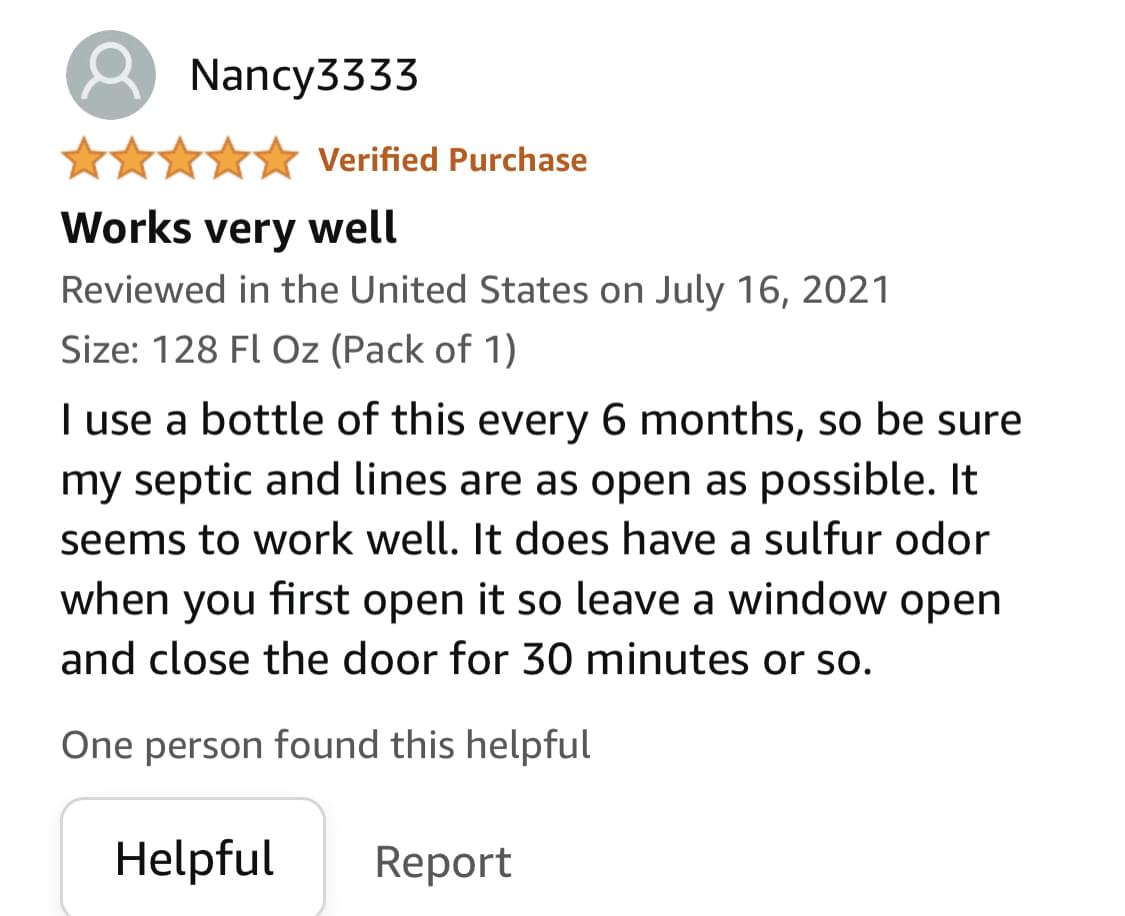Open the Nancy3333 reviewer profile name
Viewport: 1125px width, 916px height.
pos(304,75)
